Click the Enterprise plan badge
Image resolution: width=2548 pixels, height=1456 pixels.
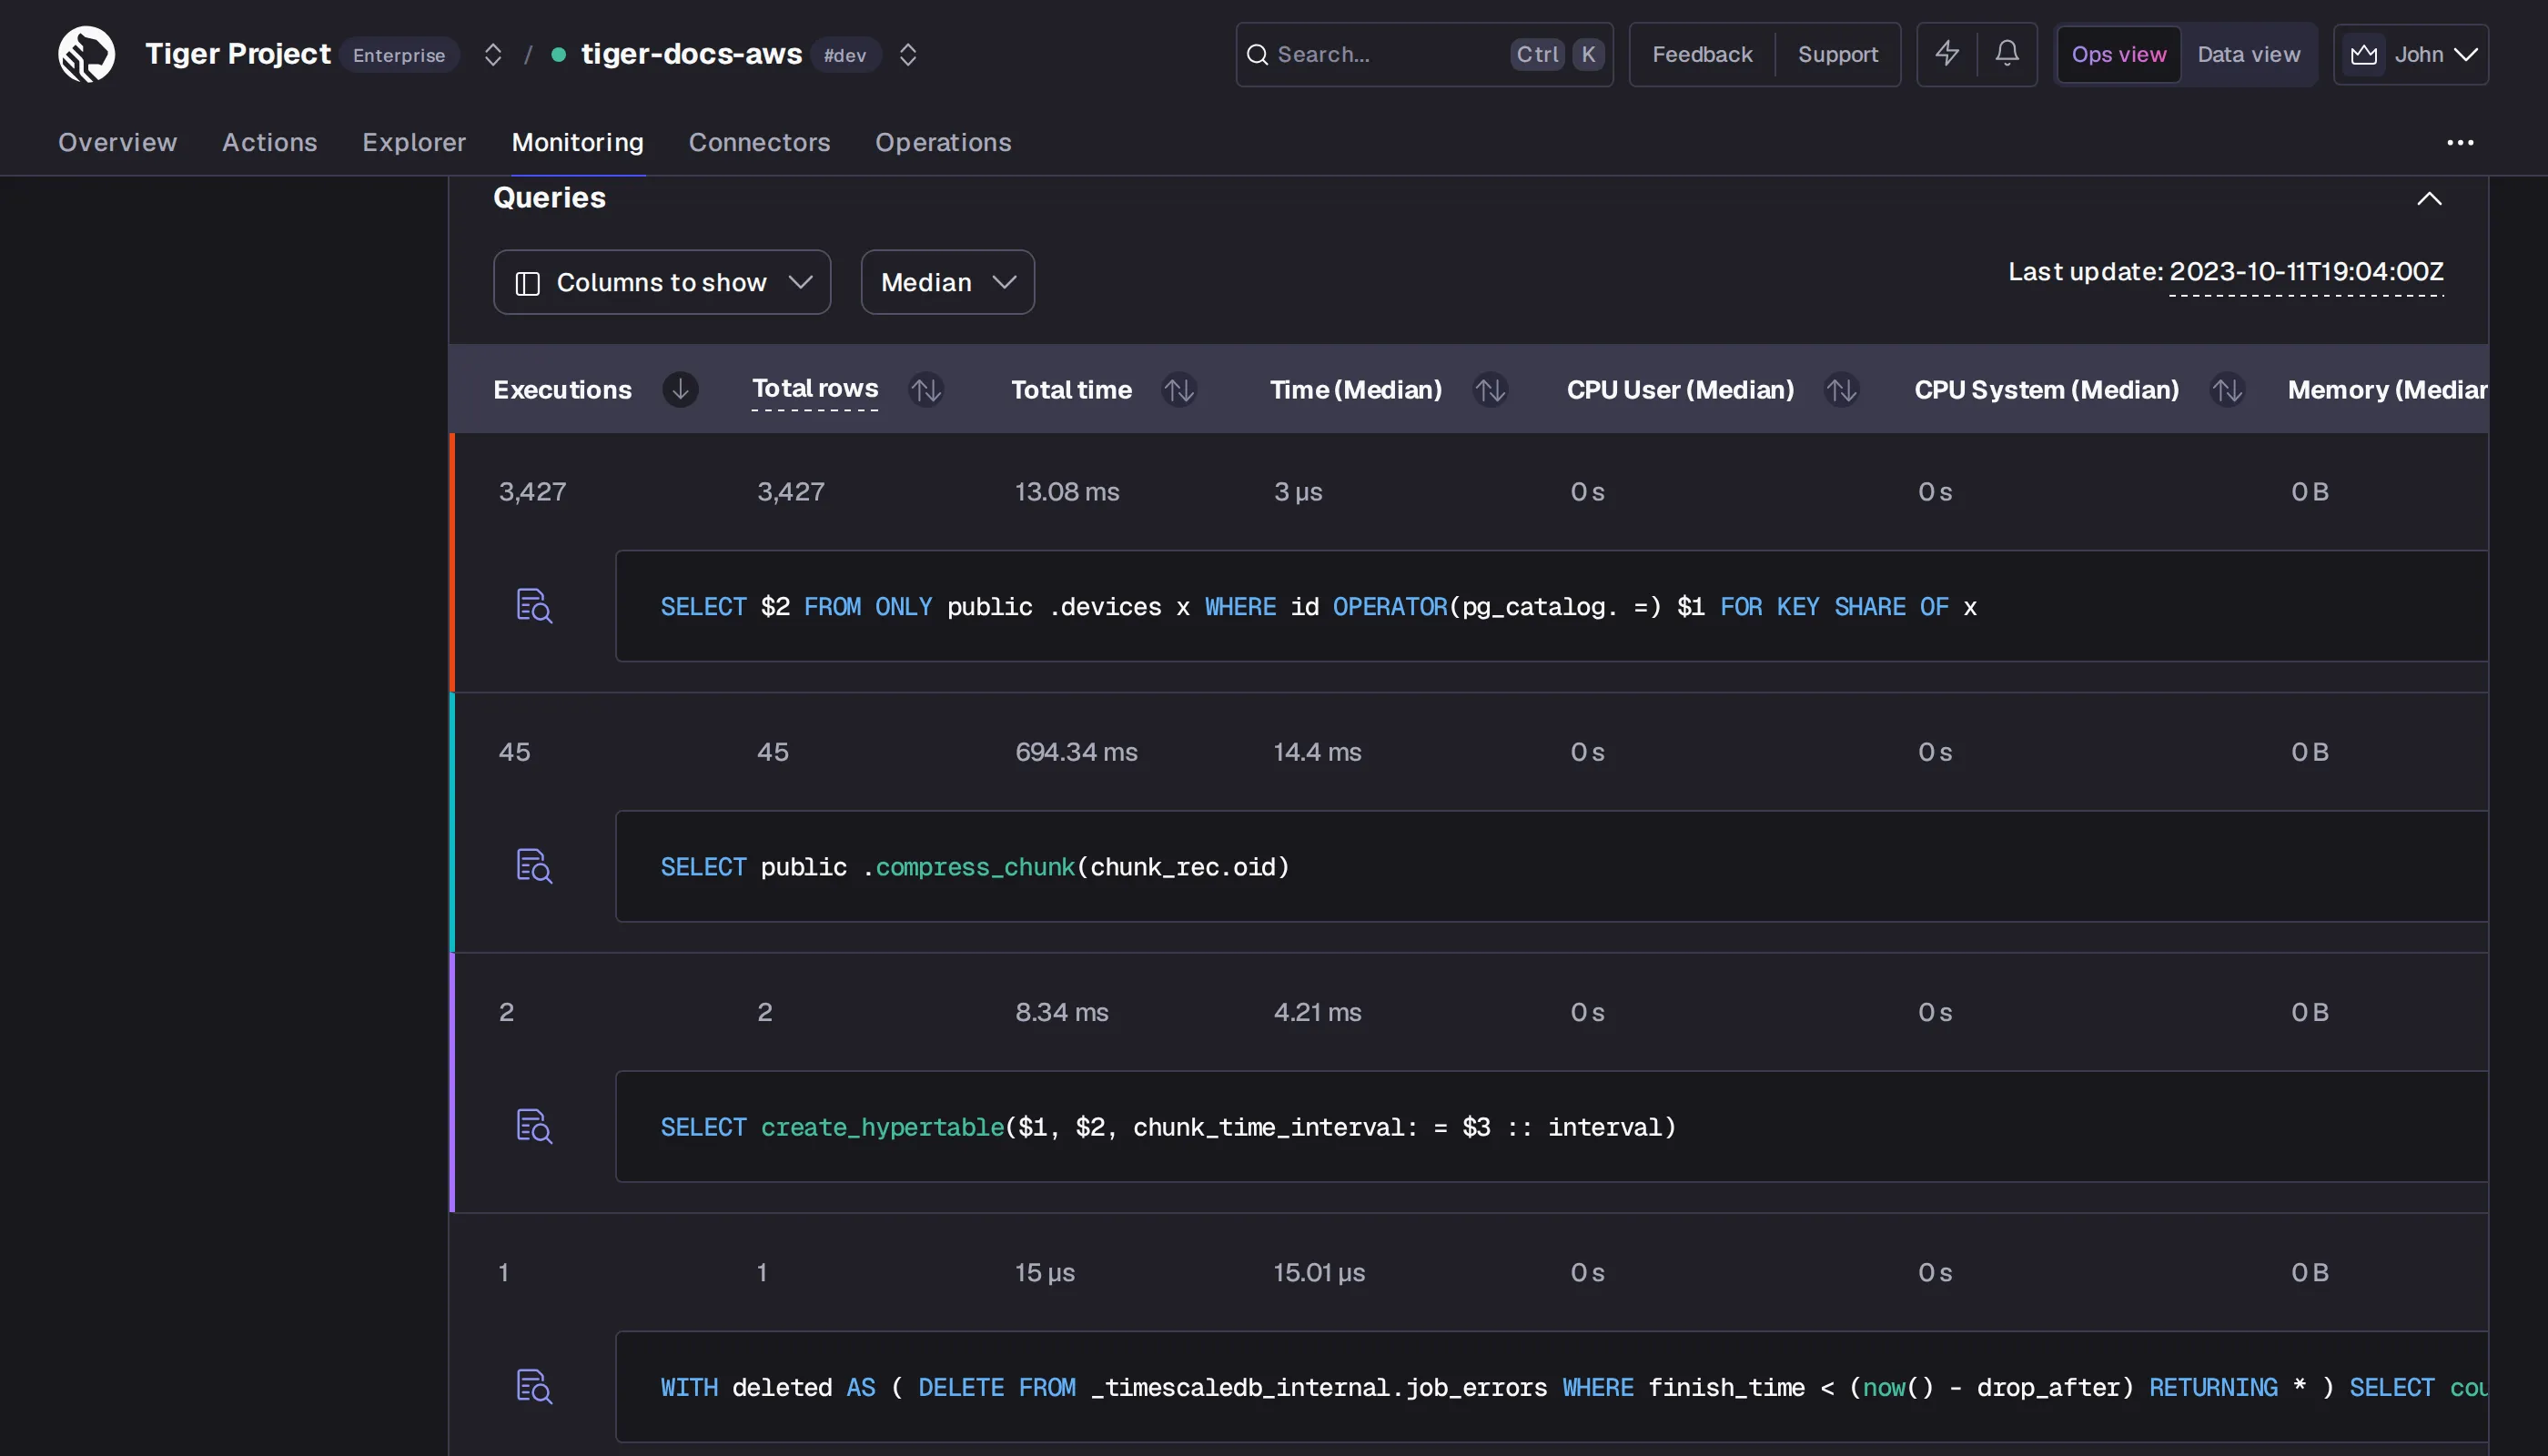[x=398, y=55]
